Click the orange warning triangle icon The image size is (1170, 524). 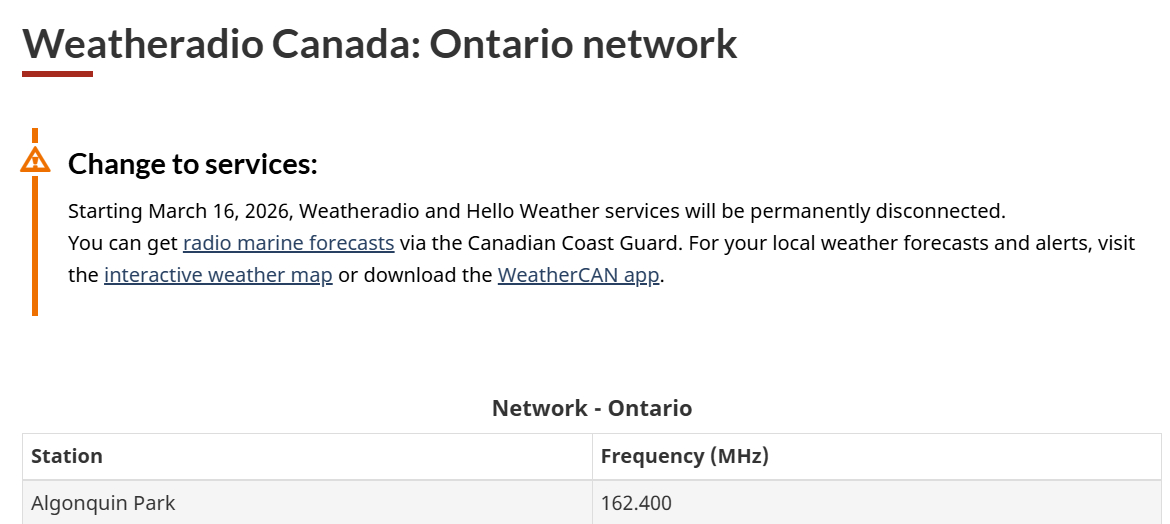(x=35, y=160)
